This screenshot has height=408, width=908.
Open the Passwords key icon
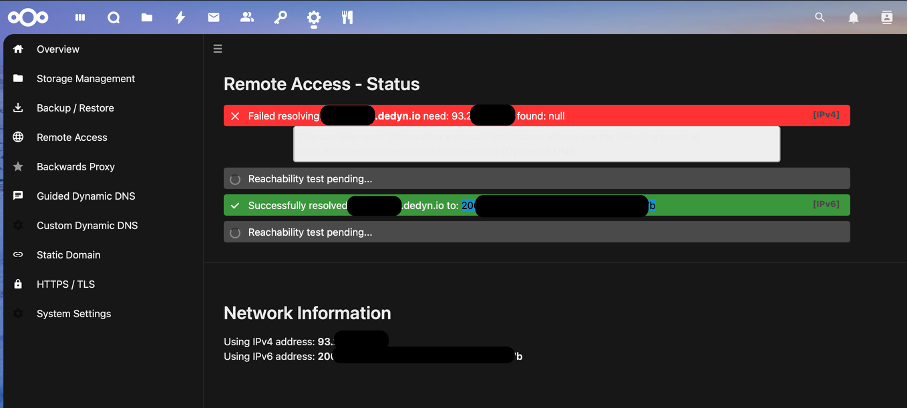(x=280, y=17)
